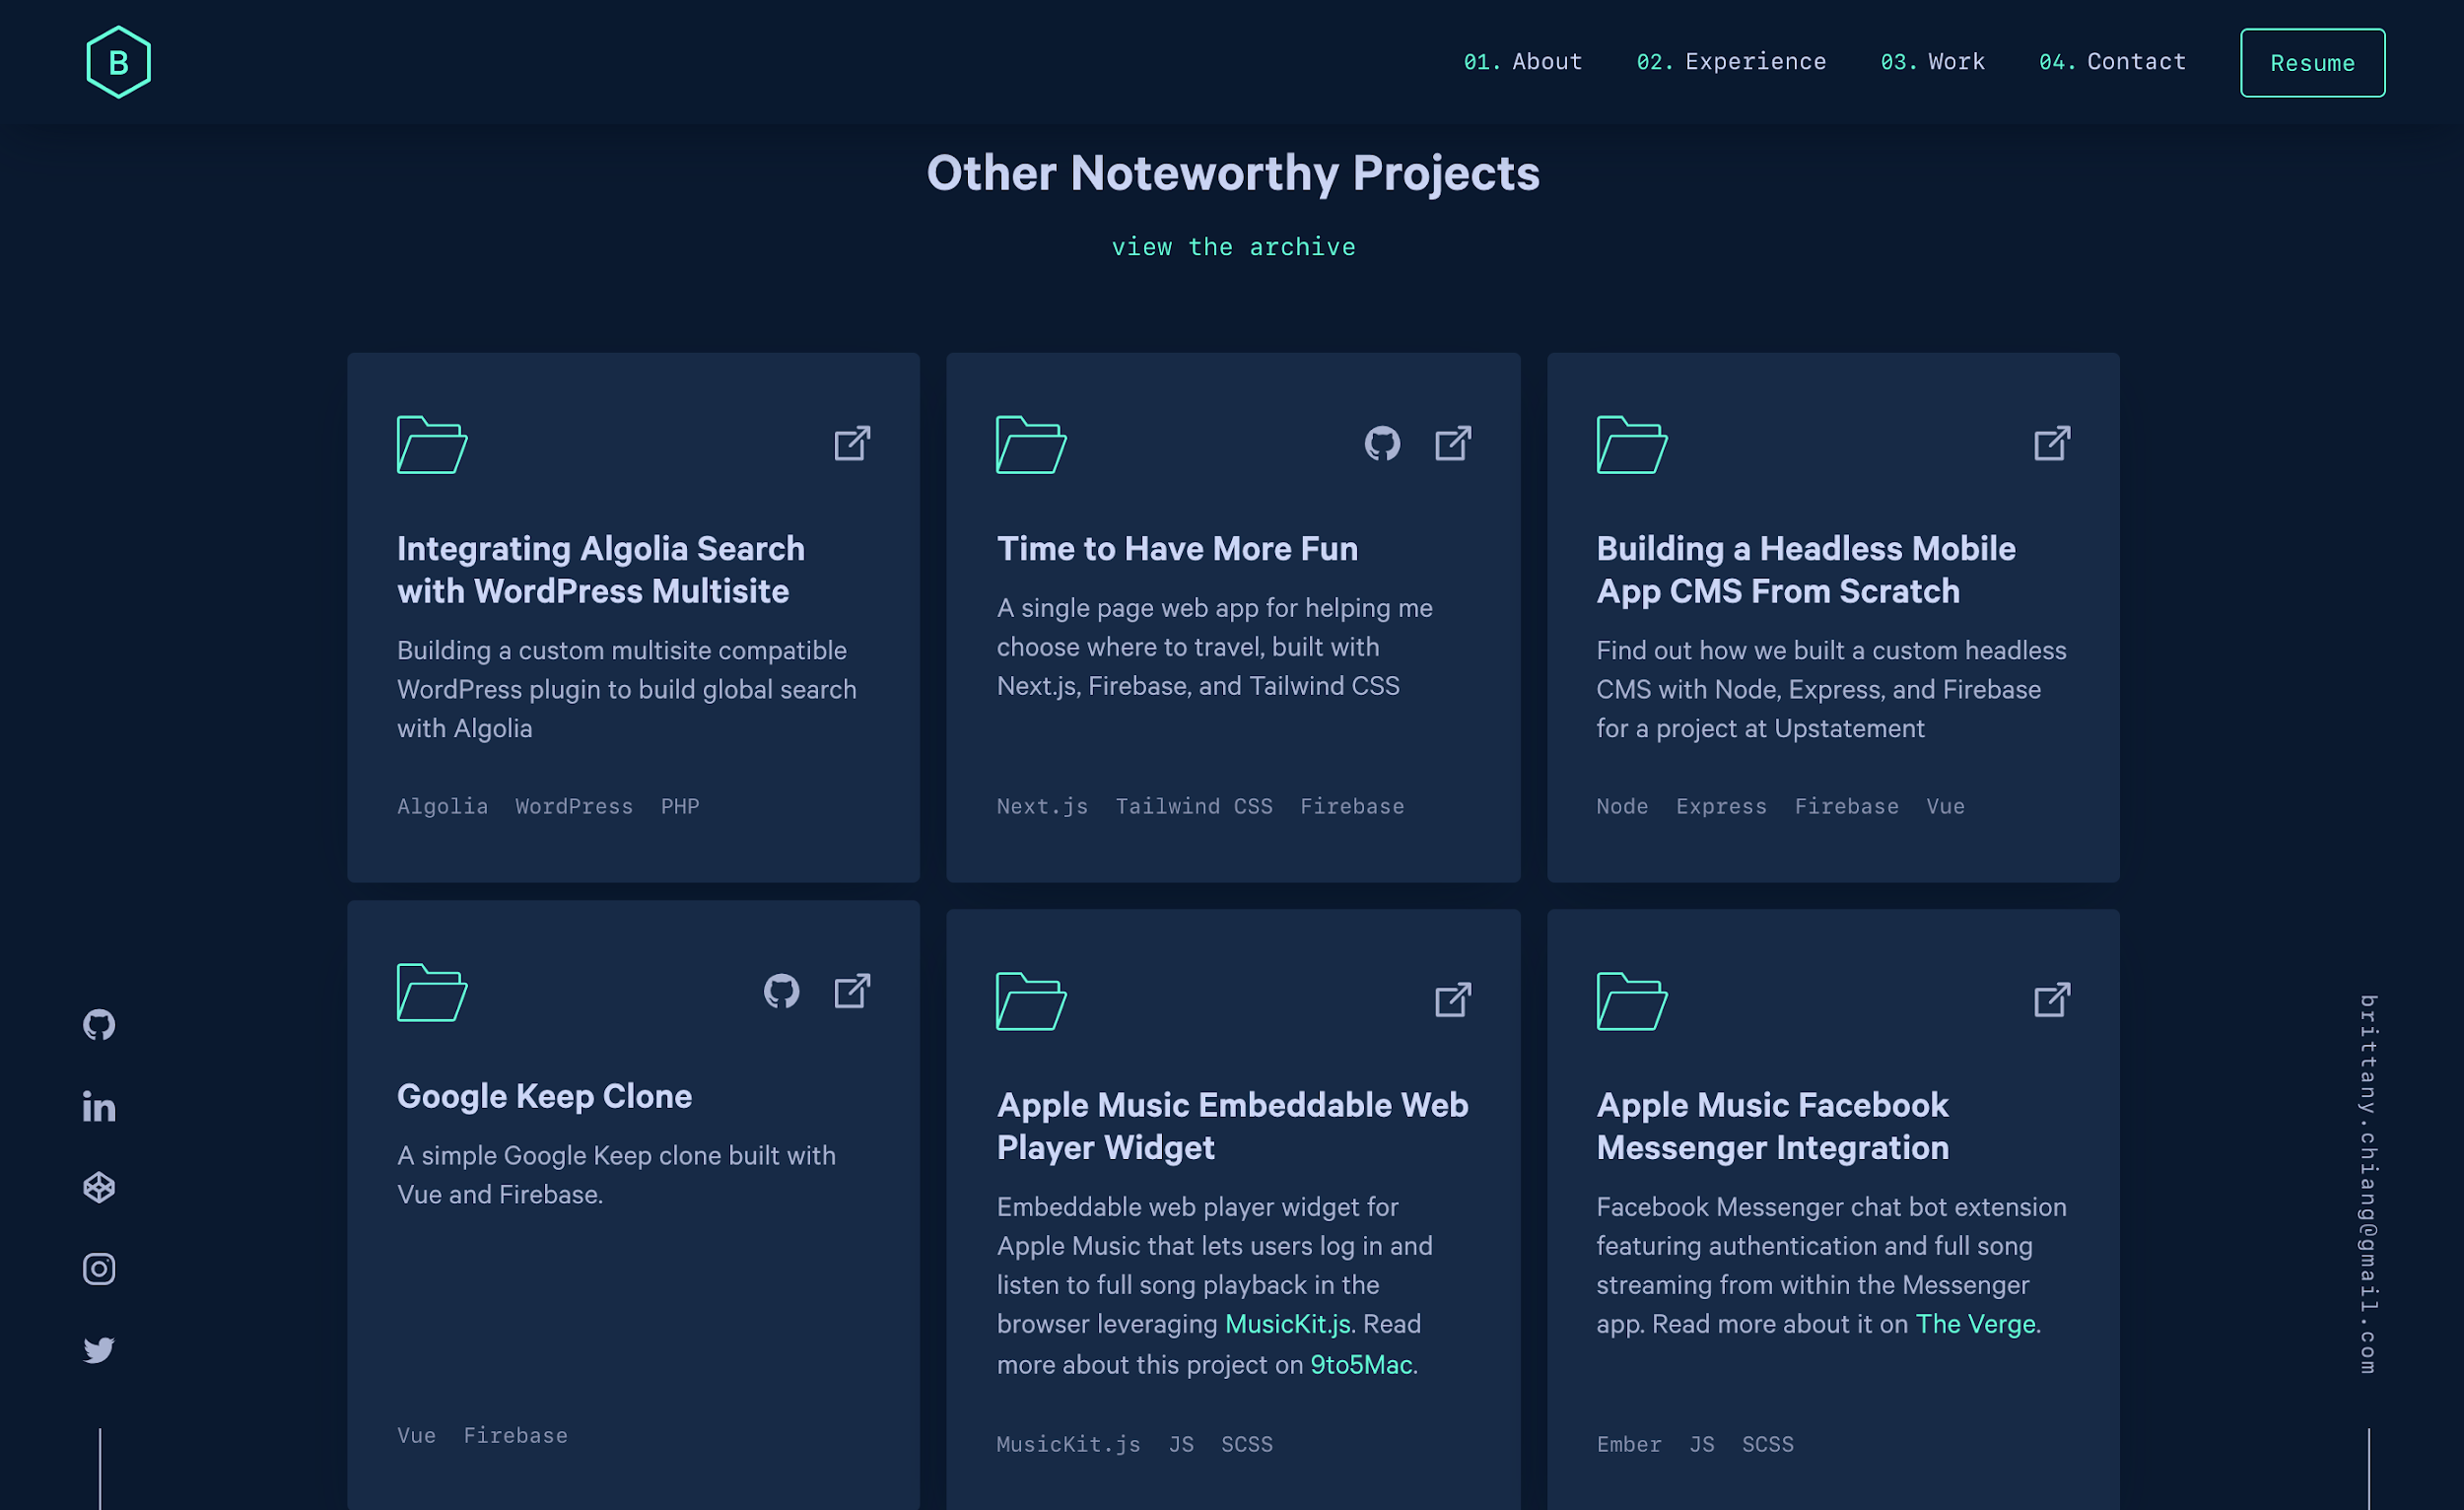Go to the Contact nav section
This screenshot has width=2464, height=1510.
pyautogui.click(x=2112, y=62)
